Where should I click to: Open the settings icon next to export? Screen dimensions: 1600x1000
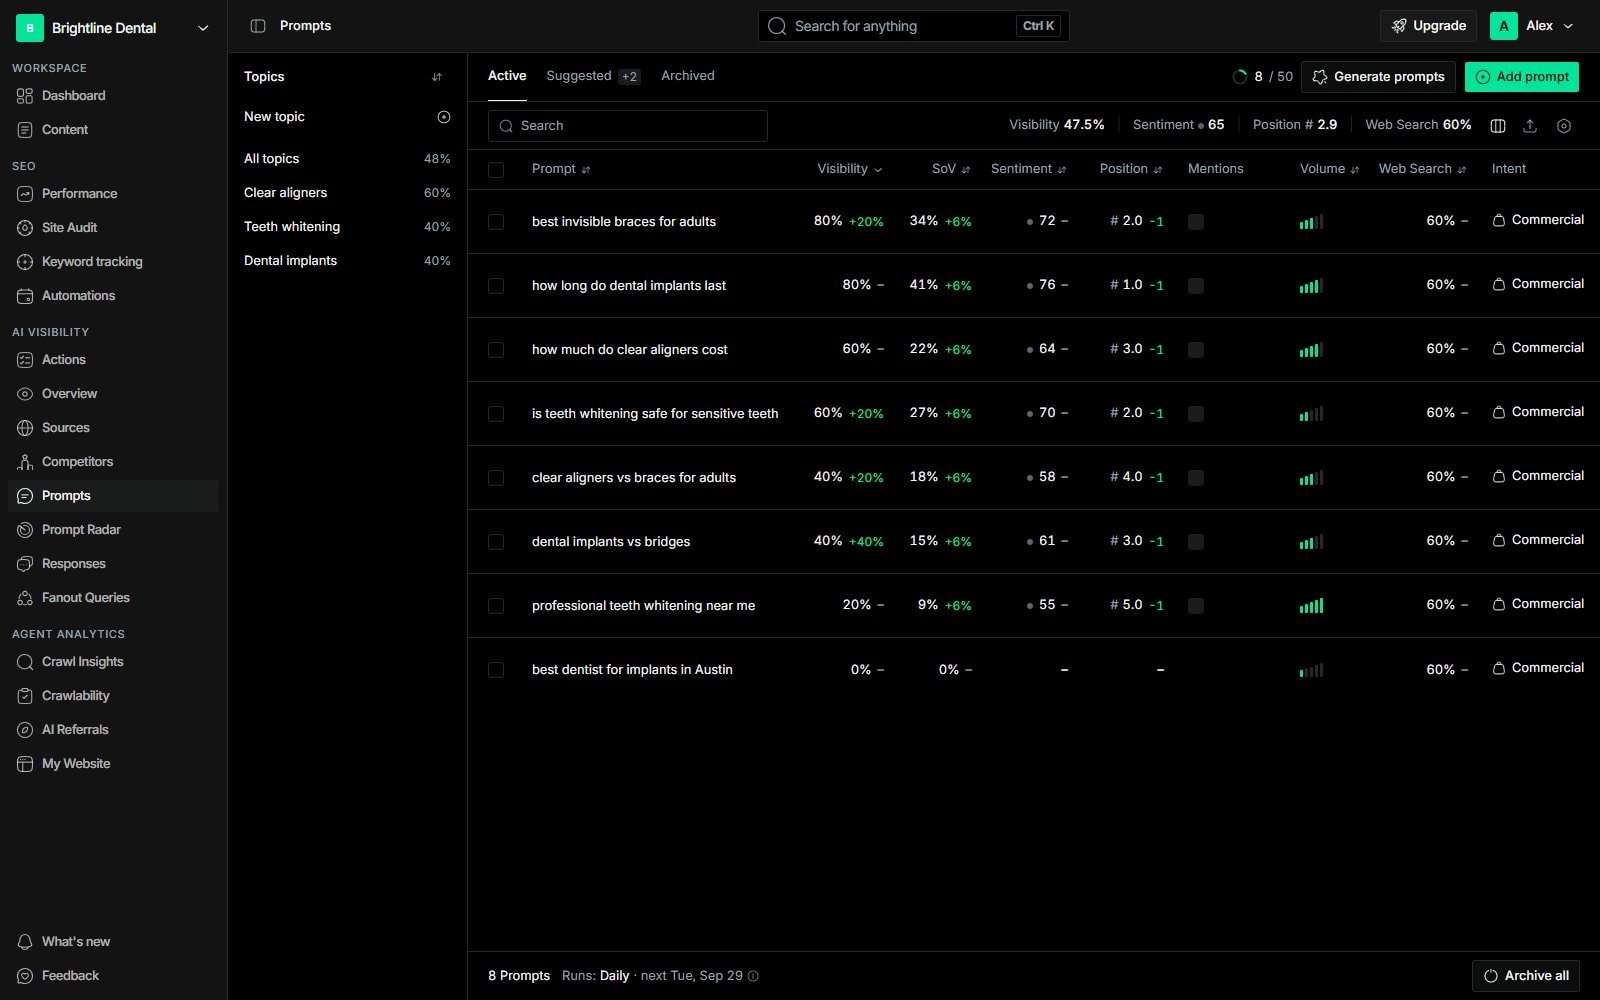point(1564,126)
